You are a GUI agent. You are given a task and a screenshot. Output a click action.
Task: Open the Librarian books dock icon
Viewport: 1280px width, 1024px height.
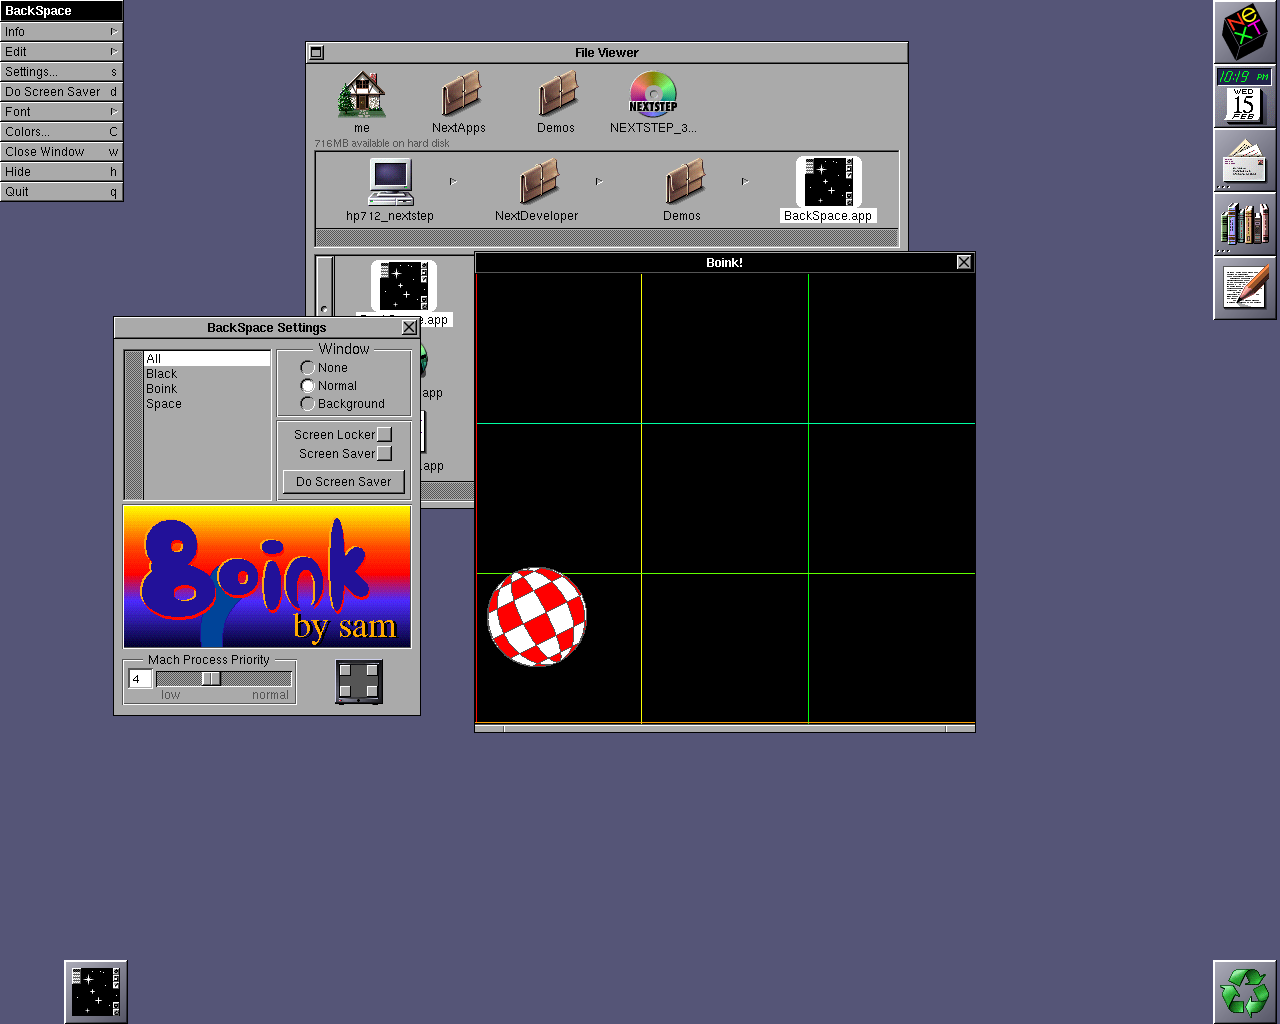[1244, 224]
